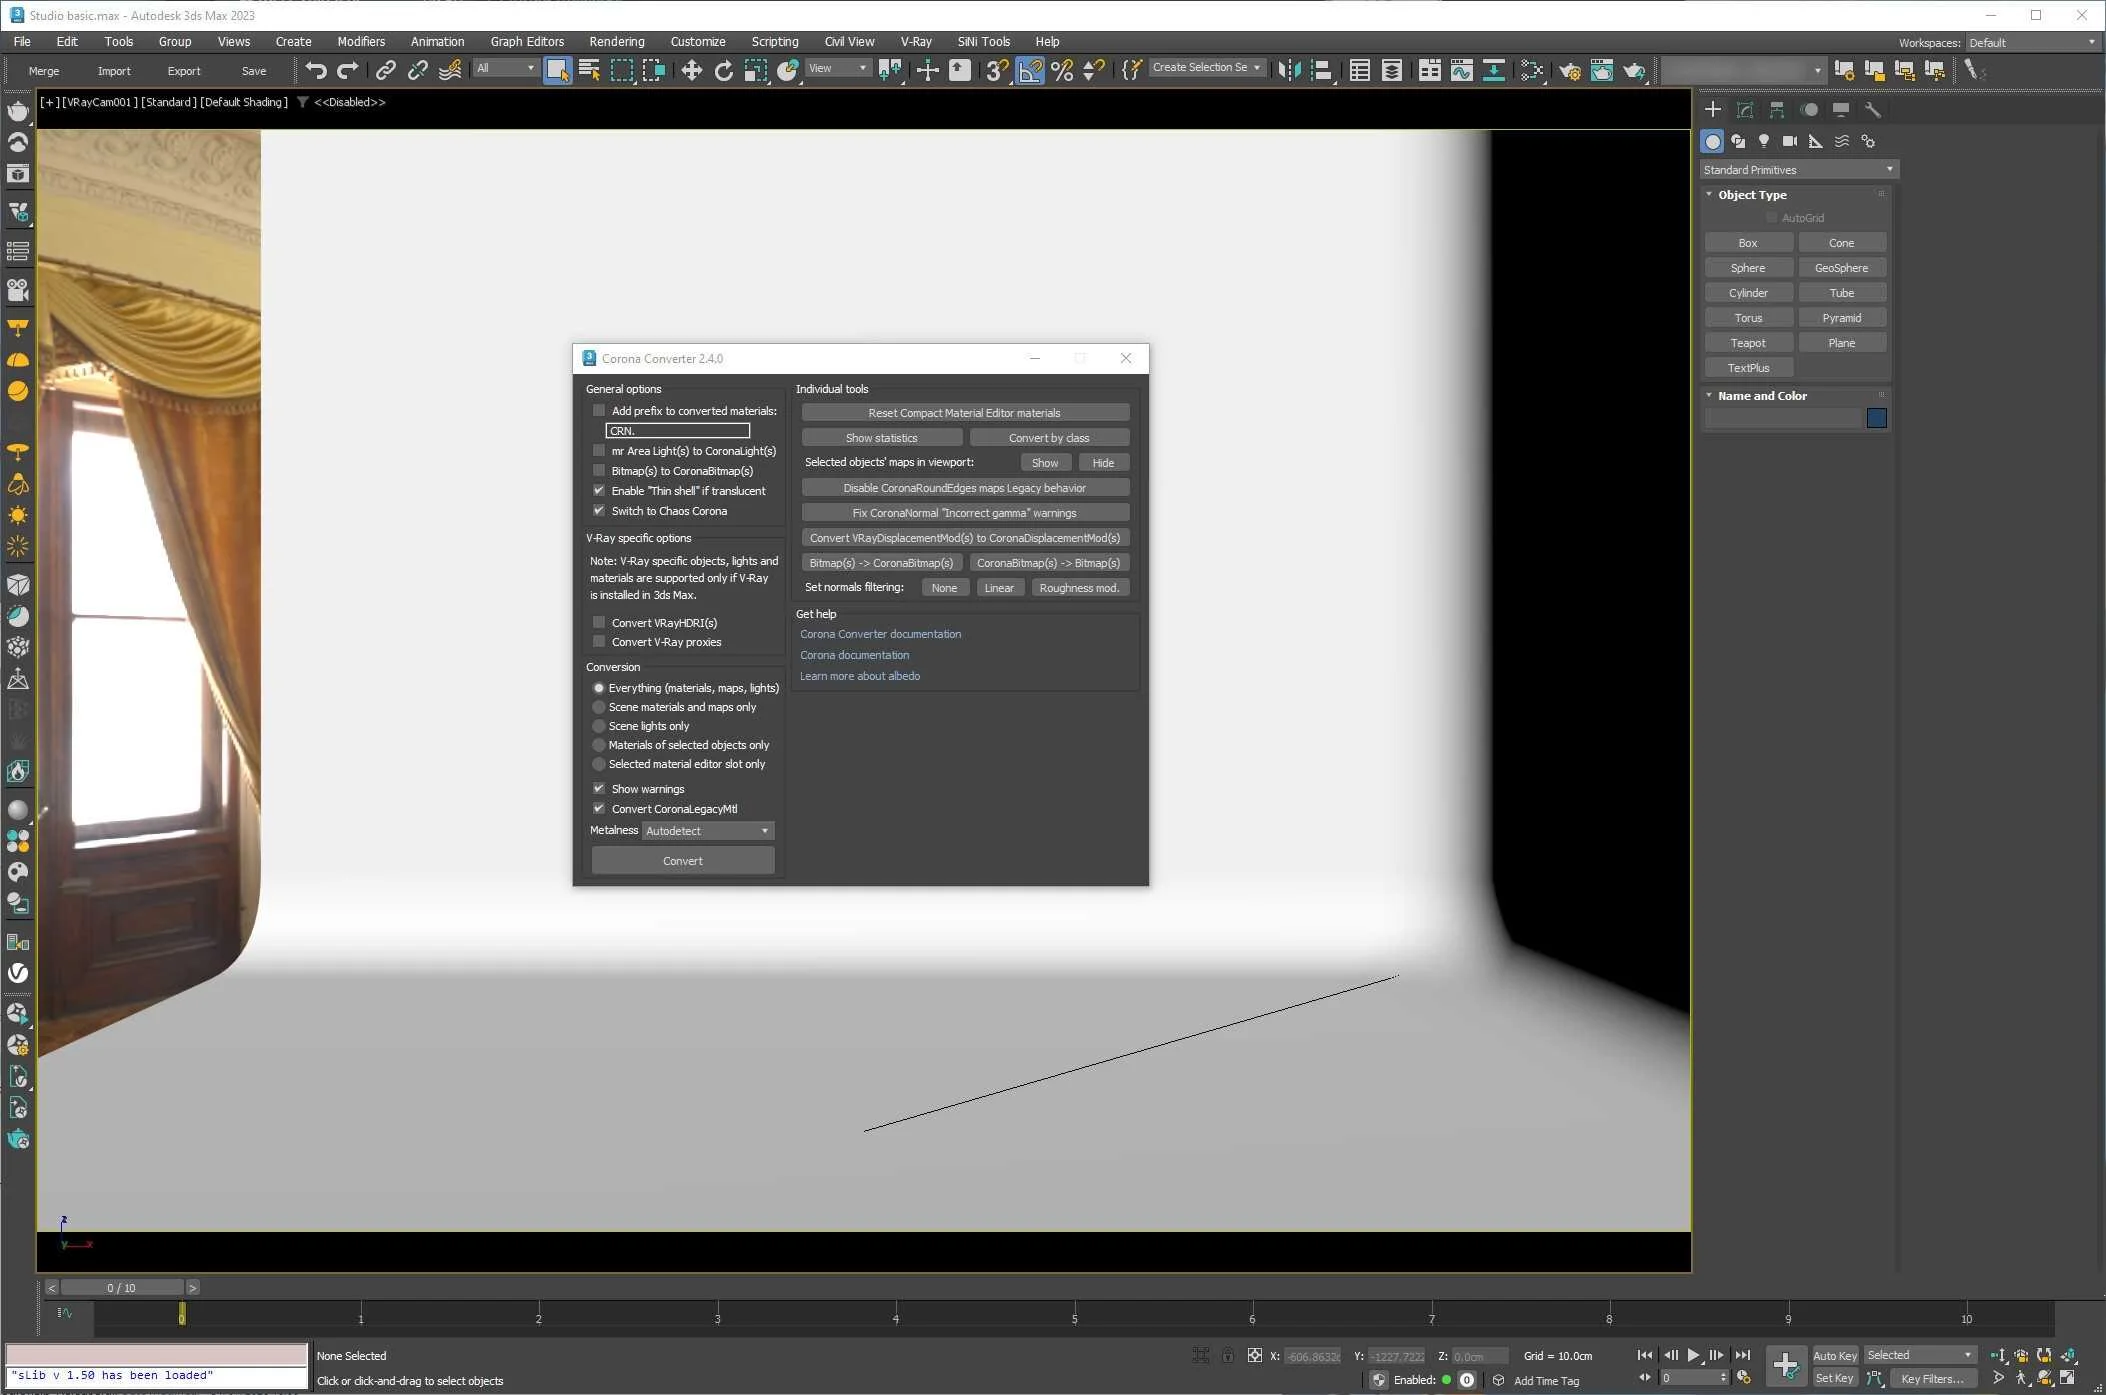2106x1395 pixels.
Task: Uncheck Switch to Chaos Corona
Action: coord(599,511)
